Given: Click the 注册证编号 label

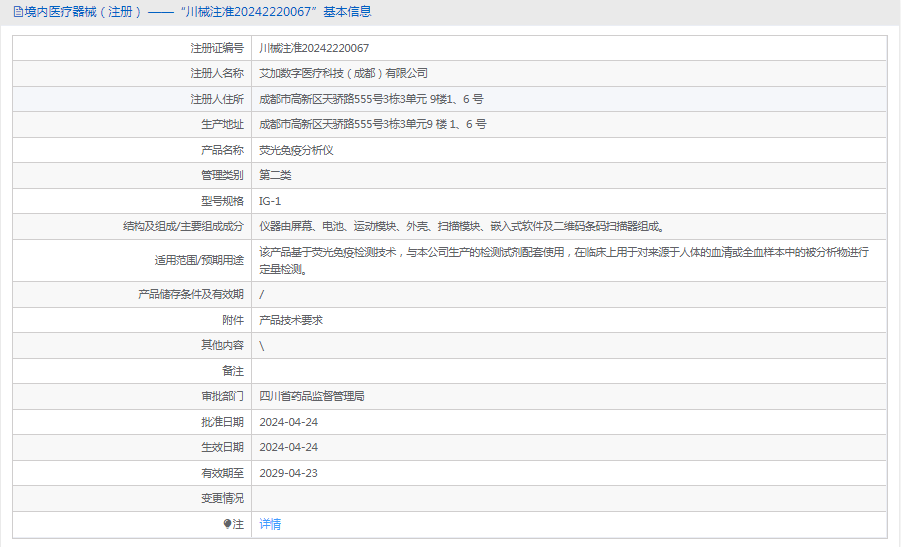Looking at the screenshot, I should point(217,48).
